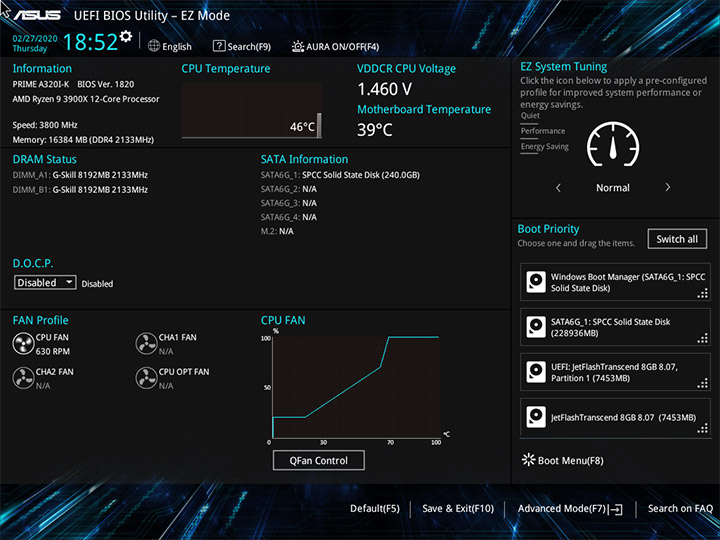Click the PRIME A320I-K BIOS Ver. 1820 line

73,84
